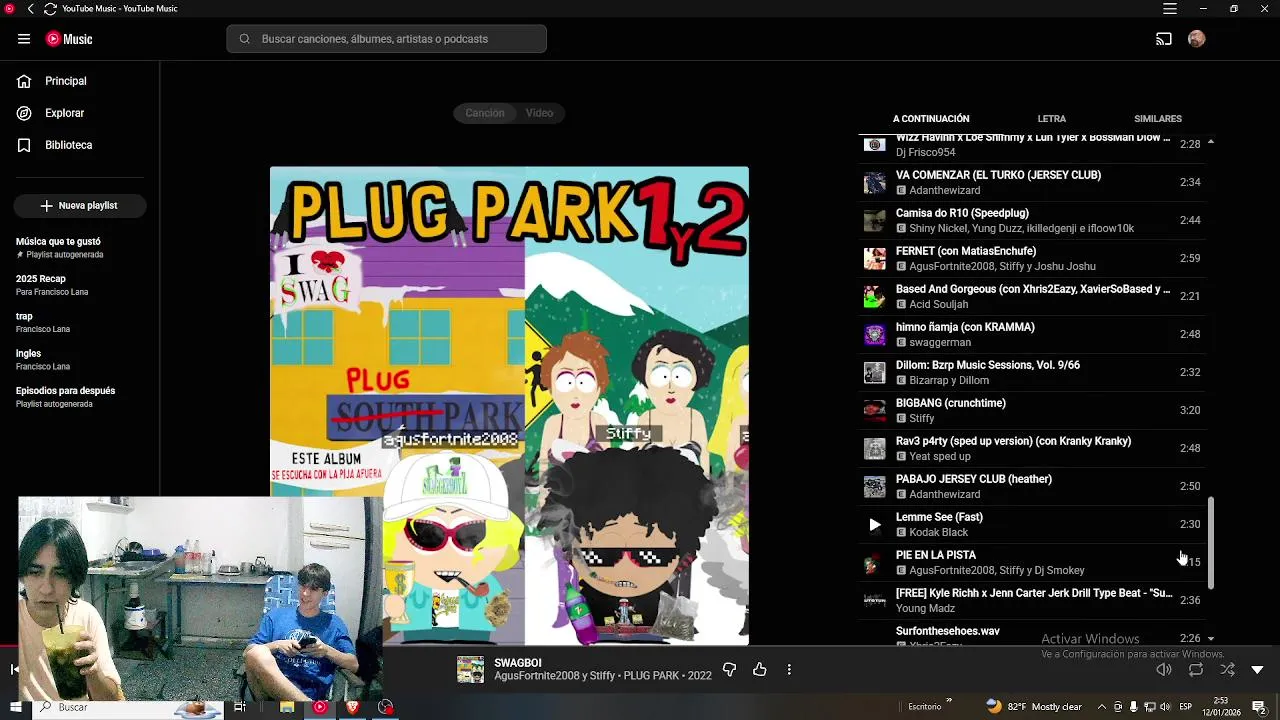
Task: Collapse the player page with down arrow
Action: [1258, 670]
